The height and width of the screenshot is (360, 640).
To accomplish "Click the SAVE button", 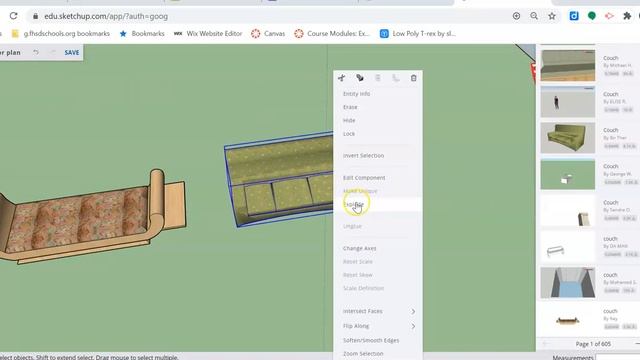I will click(72, 53).
